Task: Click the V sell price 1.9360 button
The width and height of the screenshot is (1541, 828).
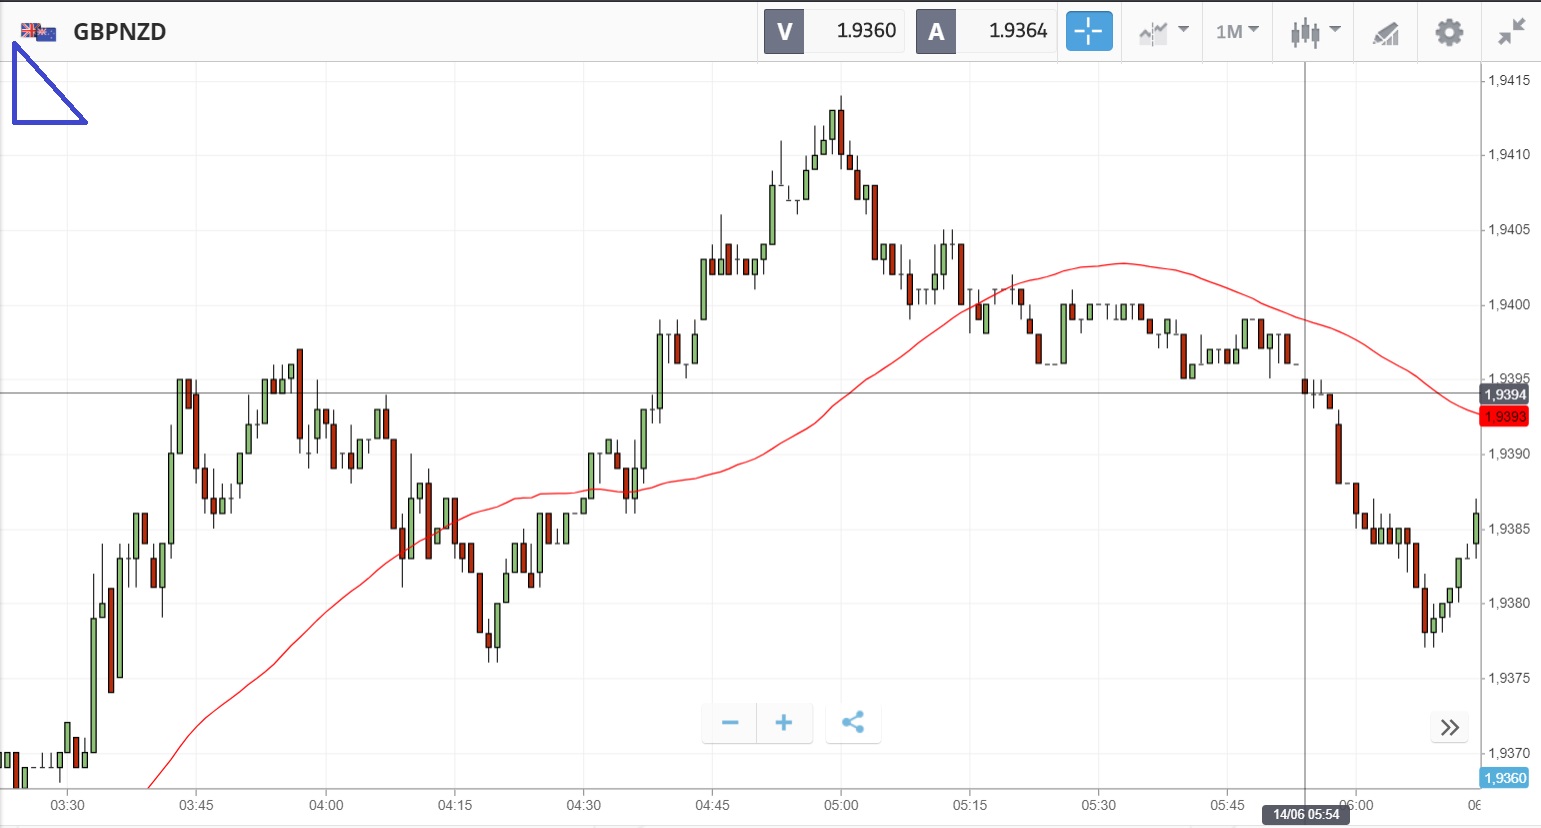Action: click(x=835, y=31)
